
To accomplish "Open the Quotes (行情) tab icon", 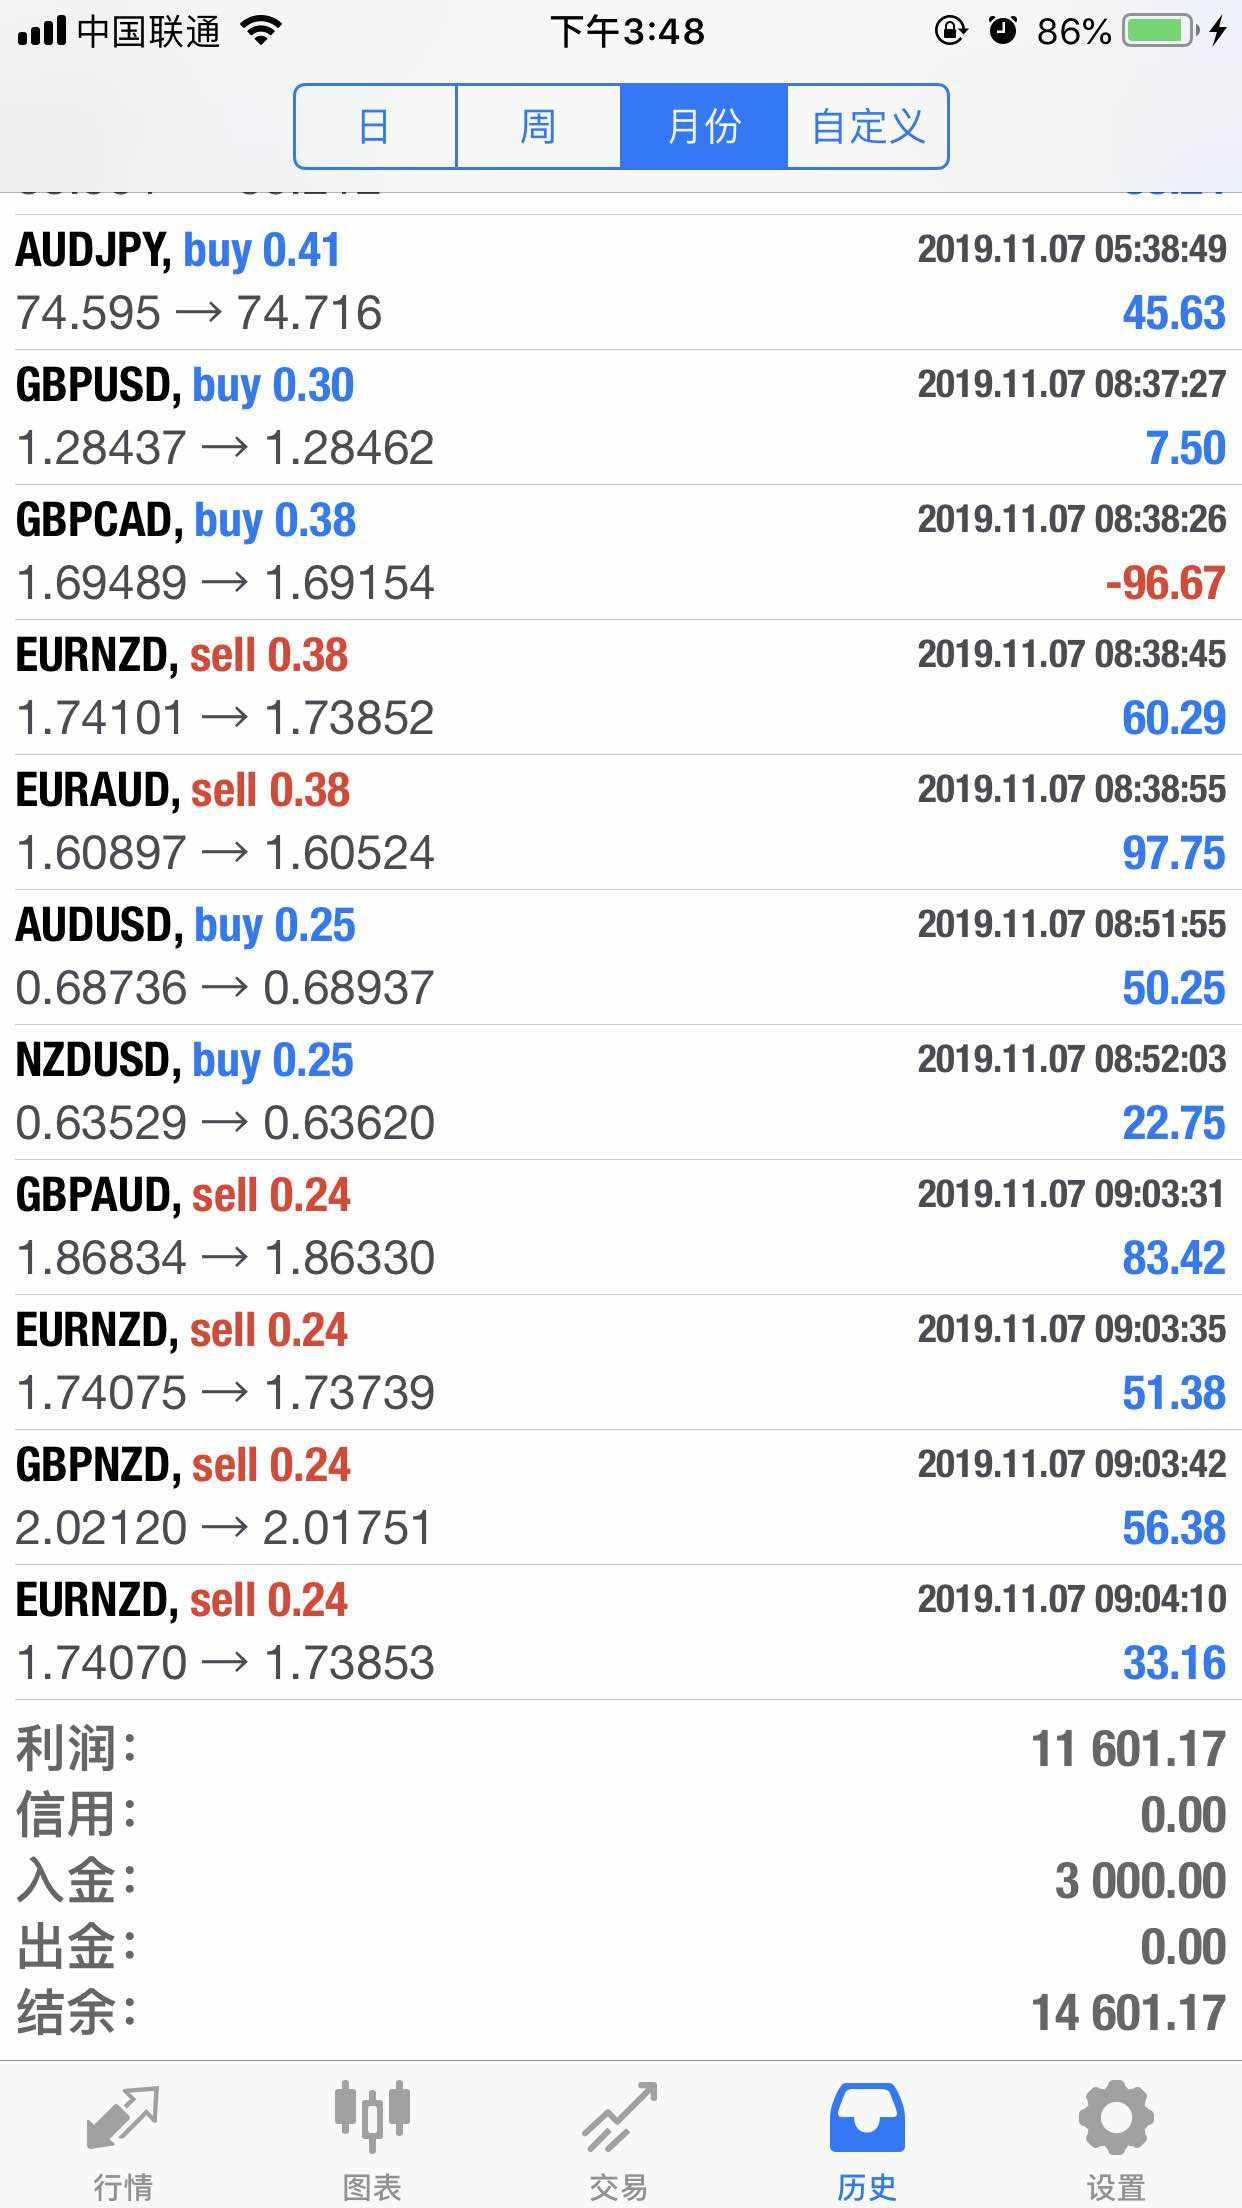I will (x=123, y=2118).
